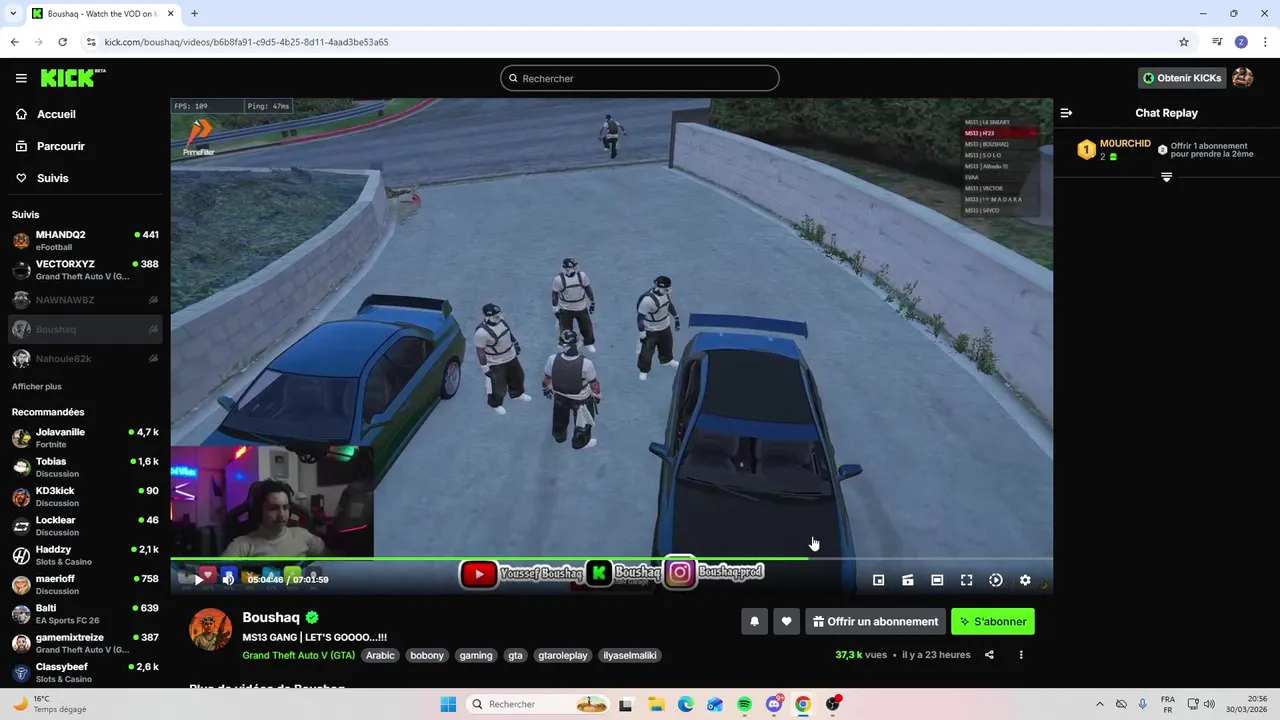Click Boushaq channel avatar below video
1280x720 pixels.
click(x=211, y=629)
